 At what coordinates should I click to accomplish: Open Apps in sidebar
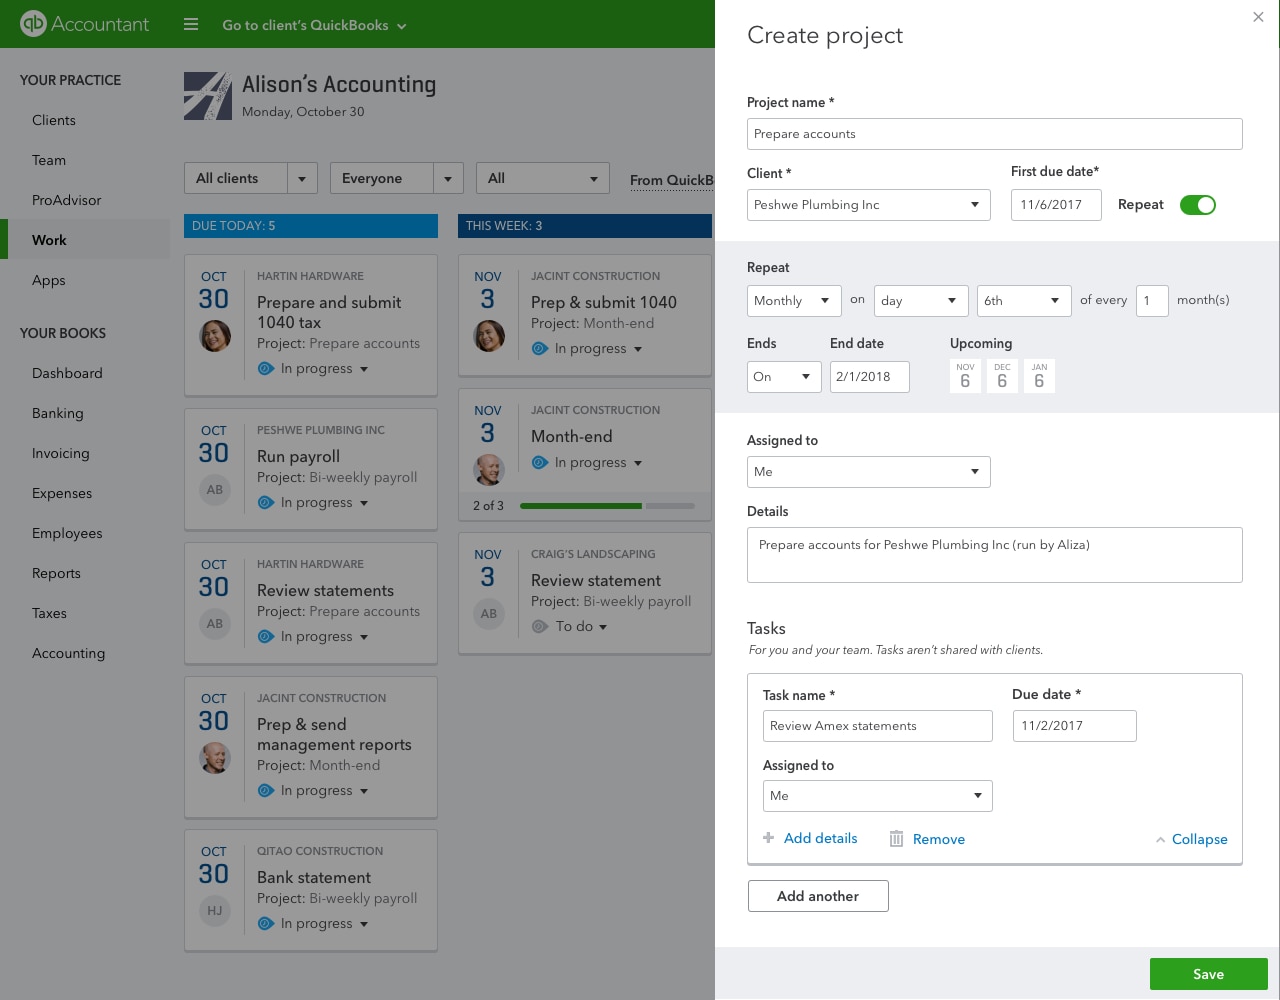tap(49, 280)
